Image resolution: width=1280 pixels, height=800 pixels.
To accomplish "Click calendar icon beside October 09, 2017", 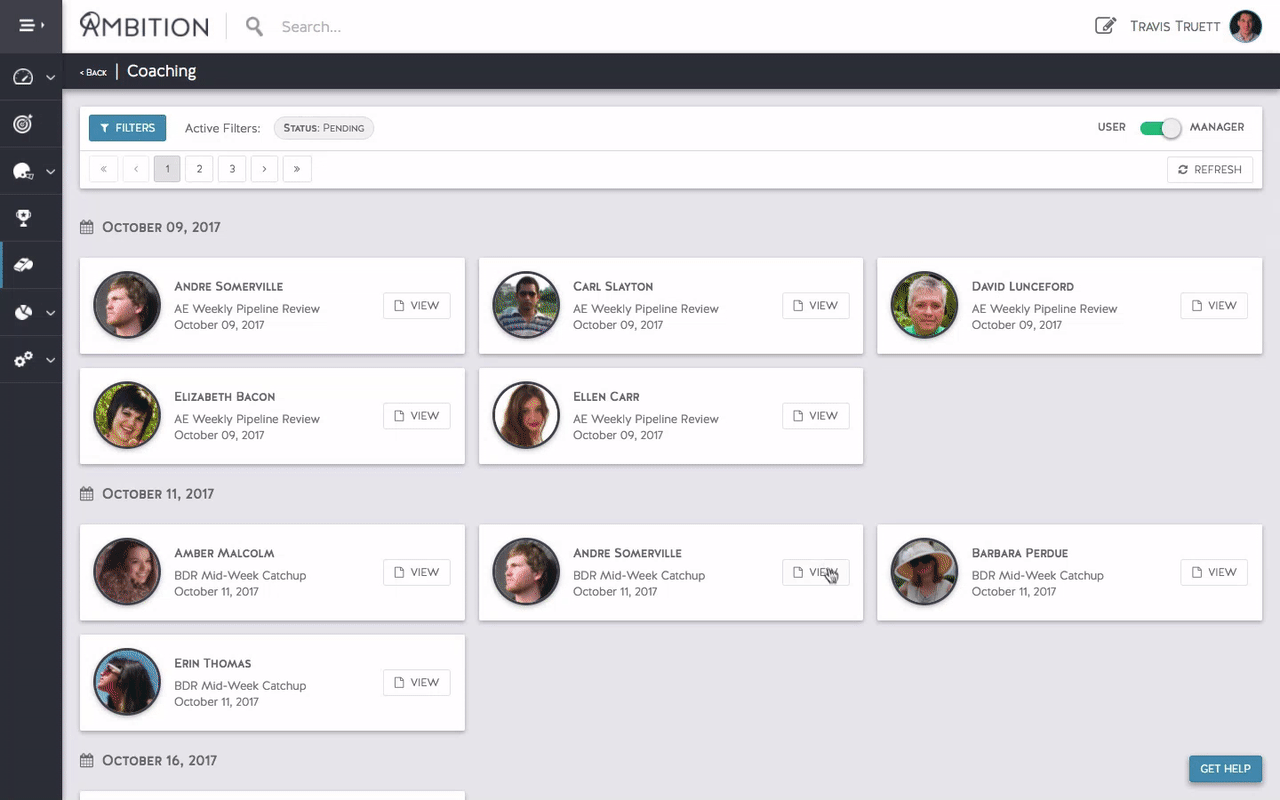I will [x=86, y=228].
